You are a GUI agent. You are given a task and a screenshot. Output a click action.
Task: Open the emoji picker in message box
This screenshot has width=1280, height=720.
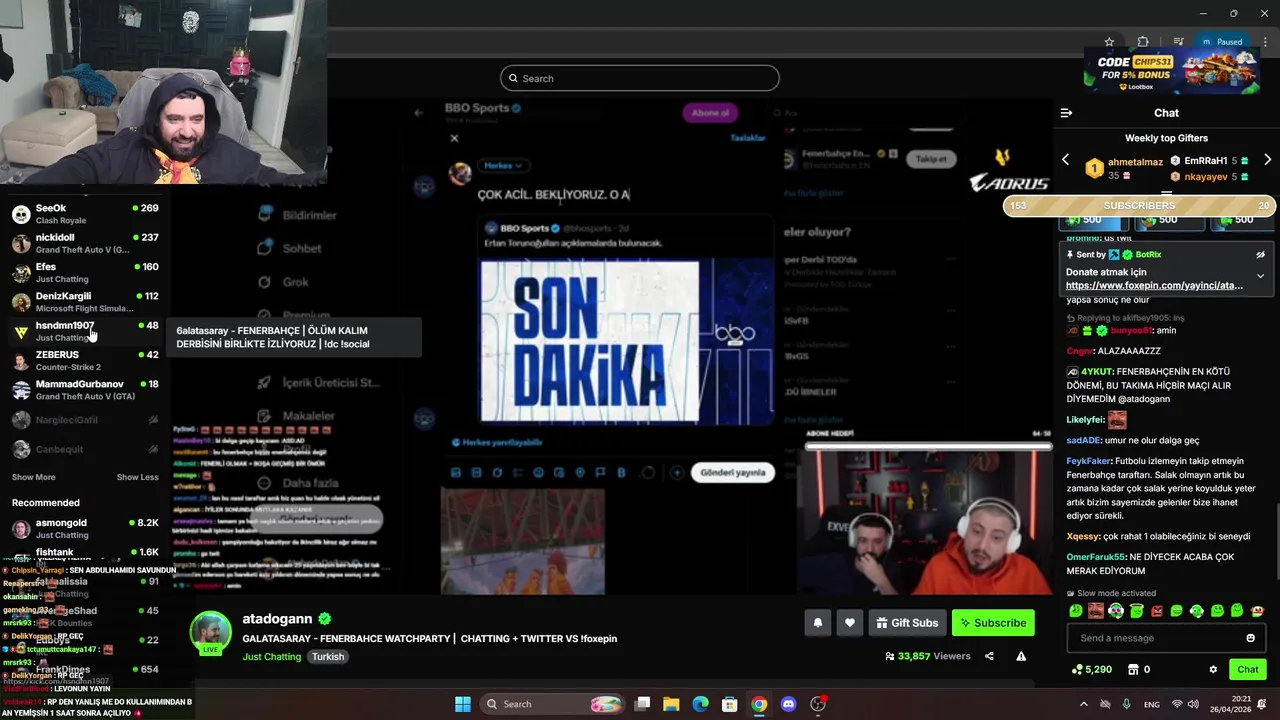click(1250, 638)
